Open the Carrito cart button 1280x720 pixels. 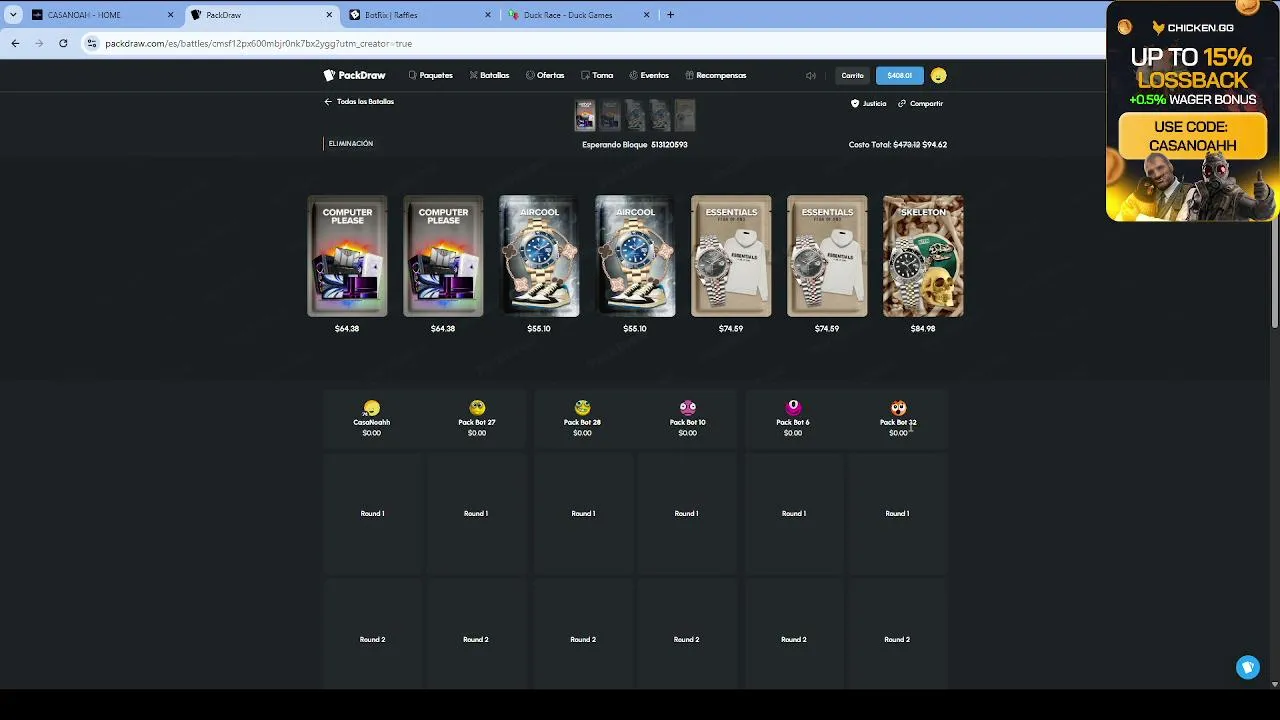click(x=852, y=75)
